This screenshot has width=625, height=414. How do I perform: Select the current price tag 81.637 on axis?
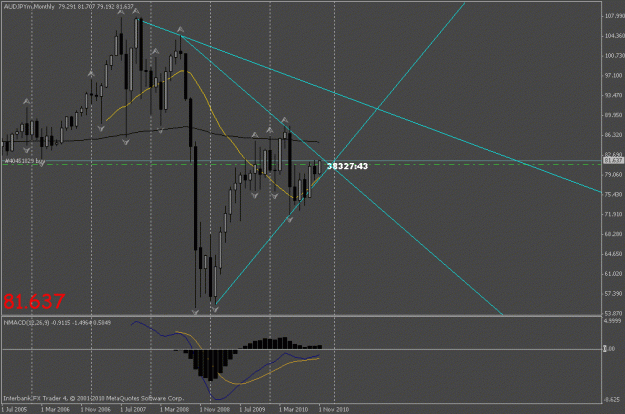click(613, 160)
